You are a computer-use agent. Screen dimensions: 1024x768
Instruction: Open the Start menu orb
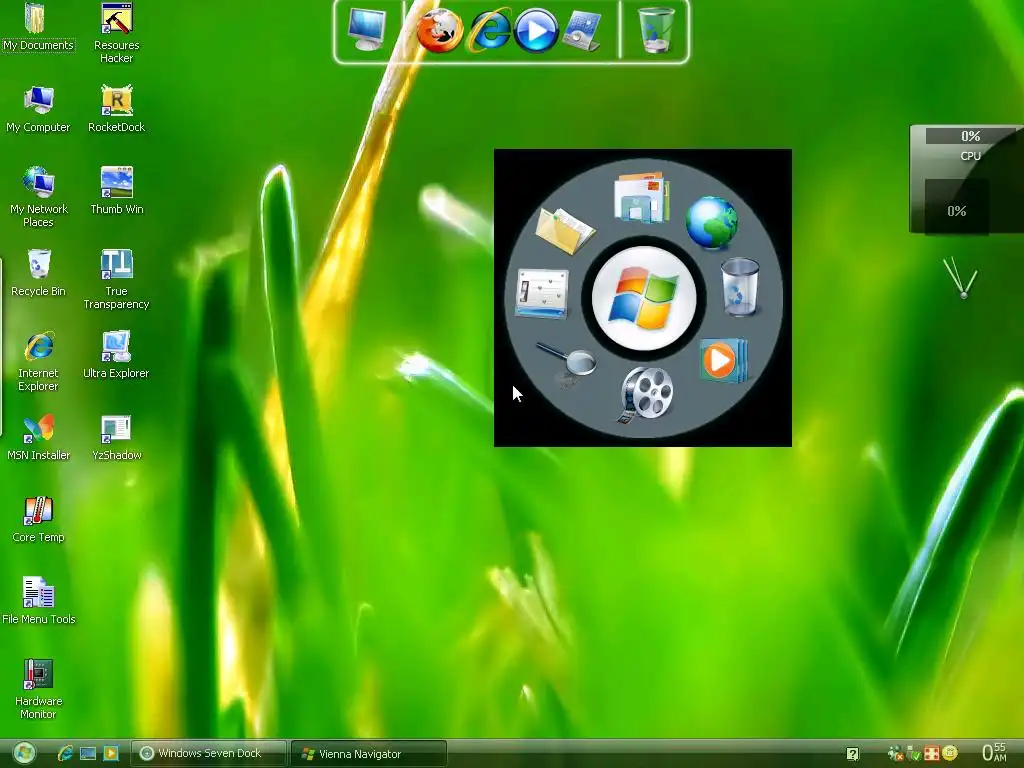click(x=24, y=753)
